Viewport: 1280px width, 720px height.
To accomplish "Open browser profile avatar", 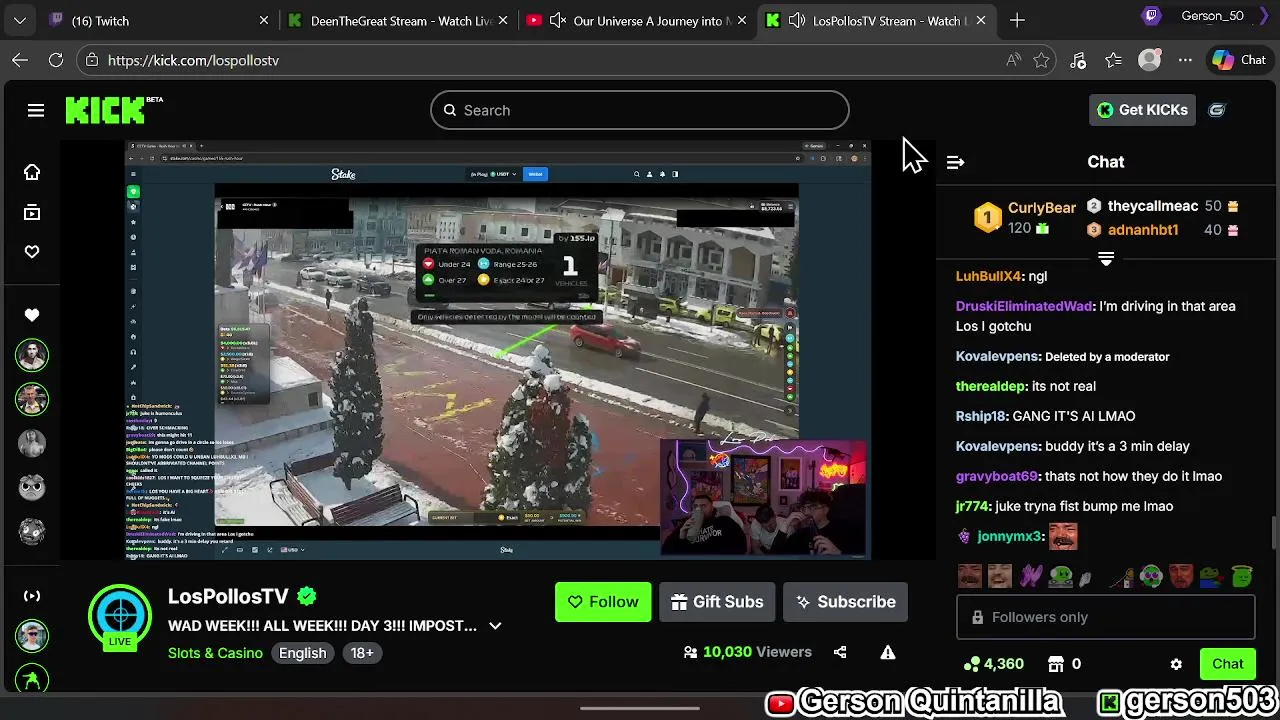I will click(1150, 60).
